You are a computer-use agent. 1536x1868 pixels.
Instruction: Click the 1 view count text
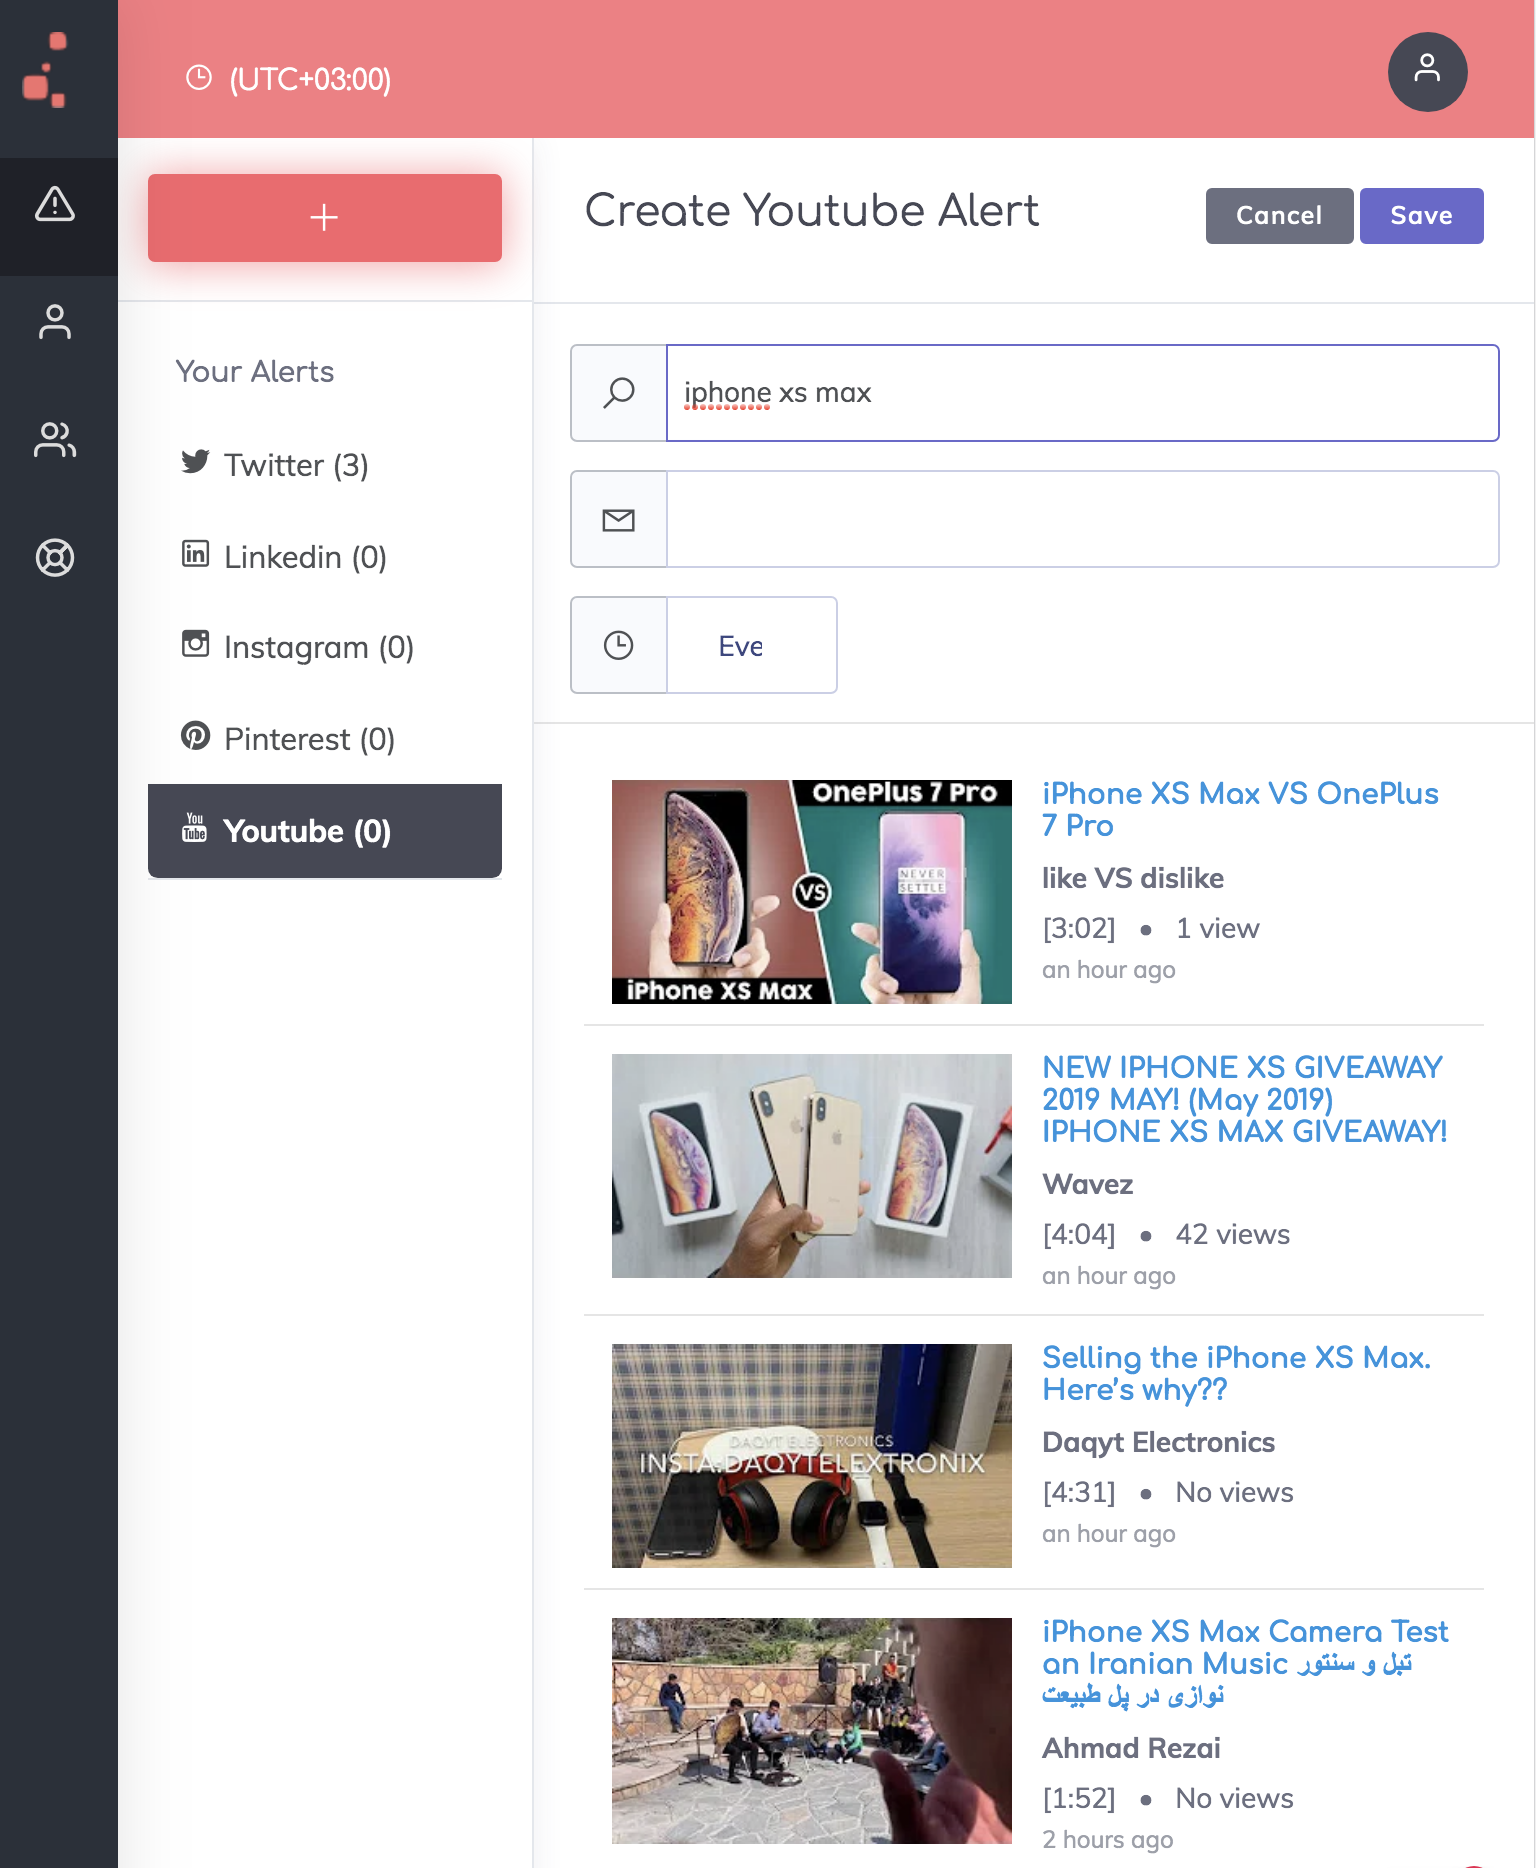pyautogui.click(x=1218, y=928)
